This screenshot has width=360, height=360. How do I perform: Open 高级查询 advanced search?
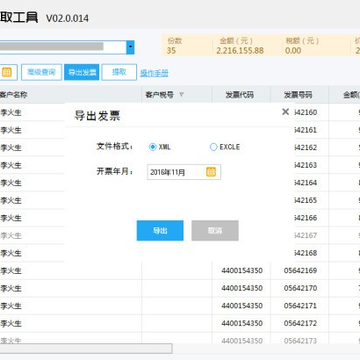[x=41, y=72]
